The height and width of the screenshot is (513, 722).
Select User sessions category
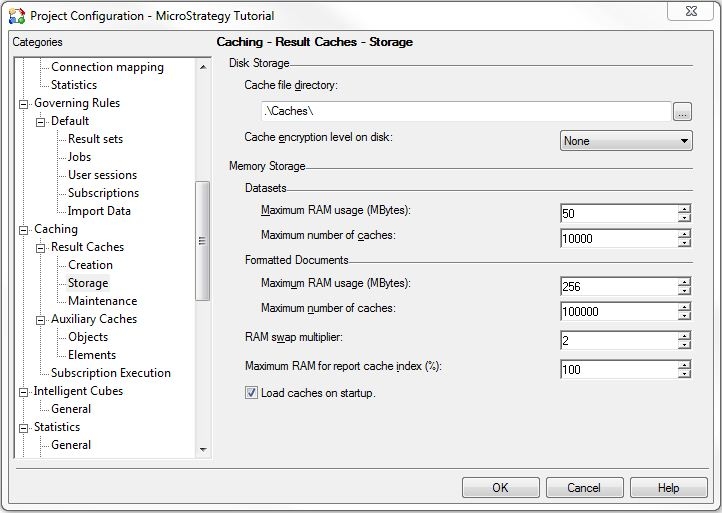[102, 175]
